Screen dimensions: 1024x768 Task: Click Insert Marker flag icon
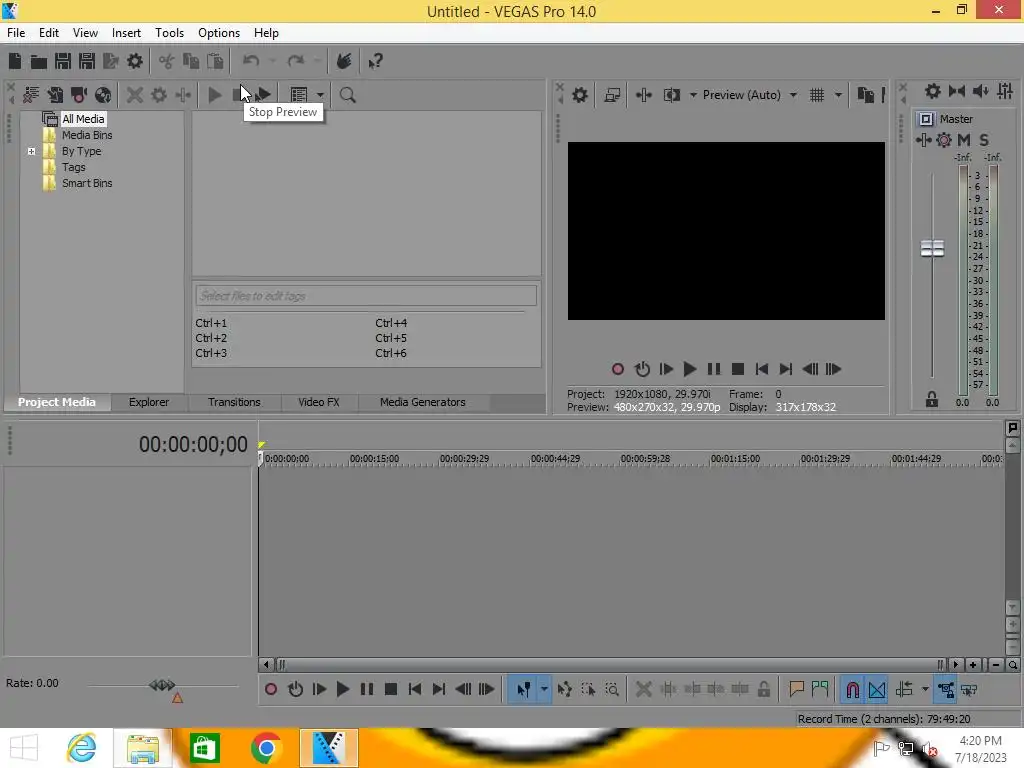coord(796,690)
